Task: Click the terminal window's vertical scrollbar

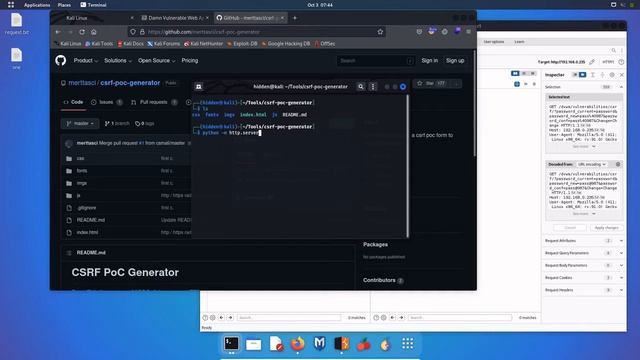Action: click(407, 166)
